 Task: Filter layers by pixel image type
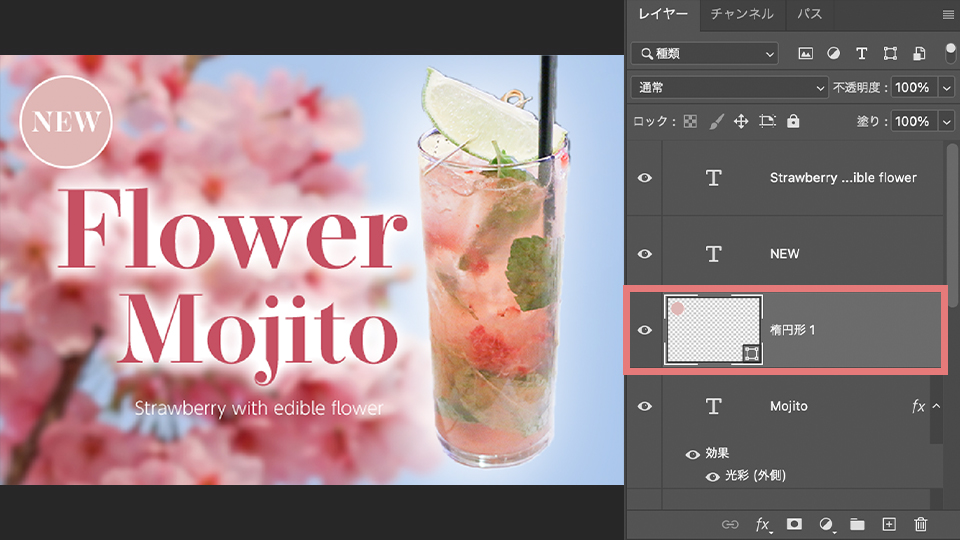click(x=806, y=54)
